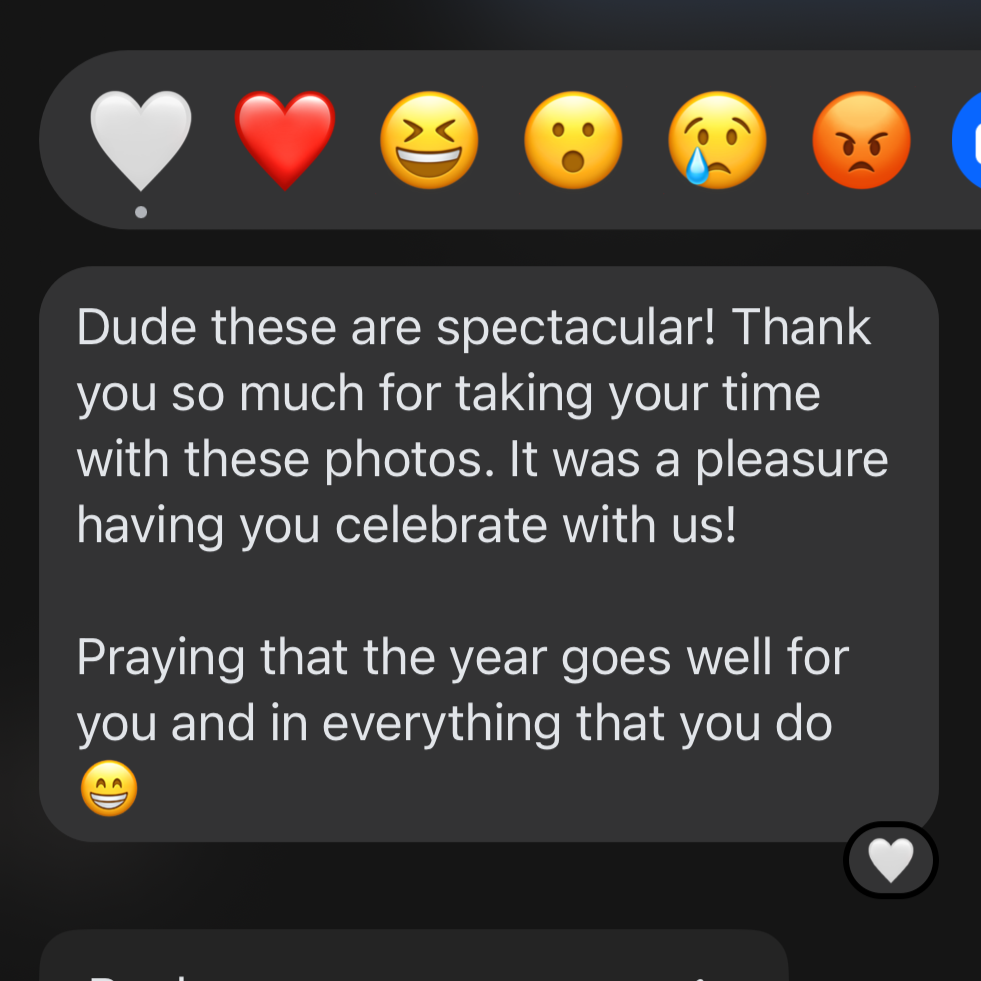React with the red heart emoji
981x981 pixels.
coord(285,140)
